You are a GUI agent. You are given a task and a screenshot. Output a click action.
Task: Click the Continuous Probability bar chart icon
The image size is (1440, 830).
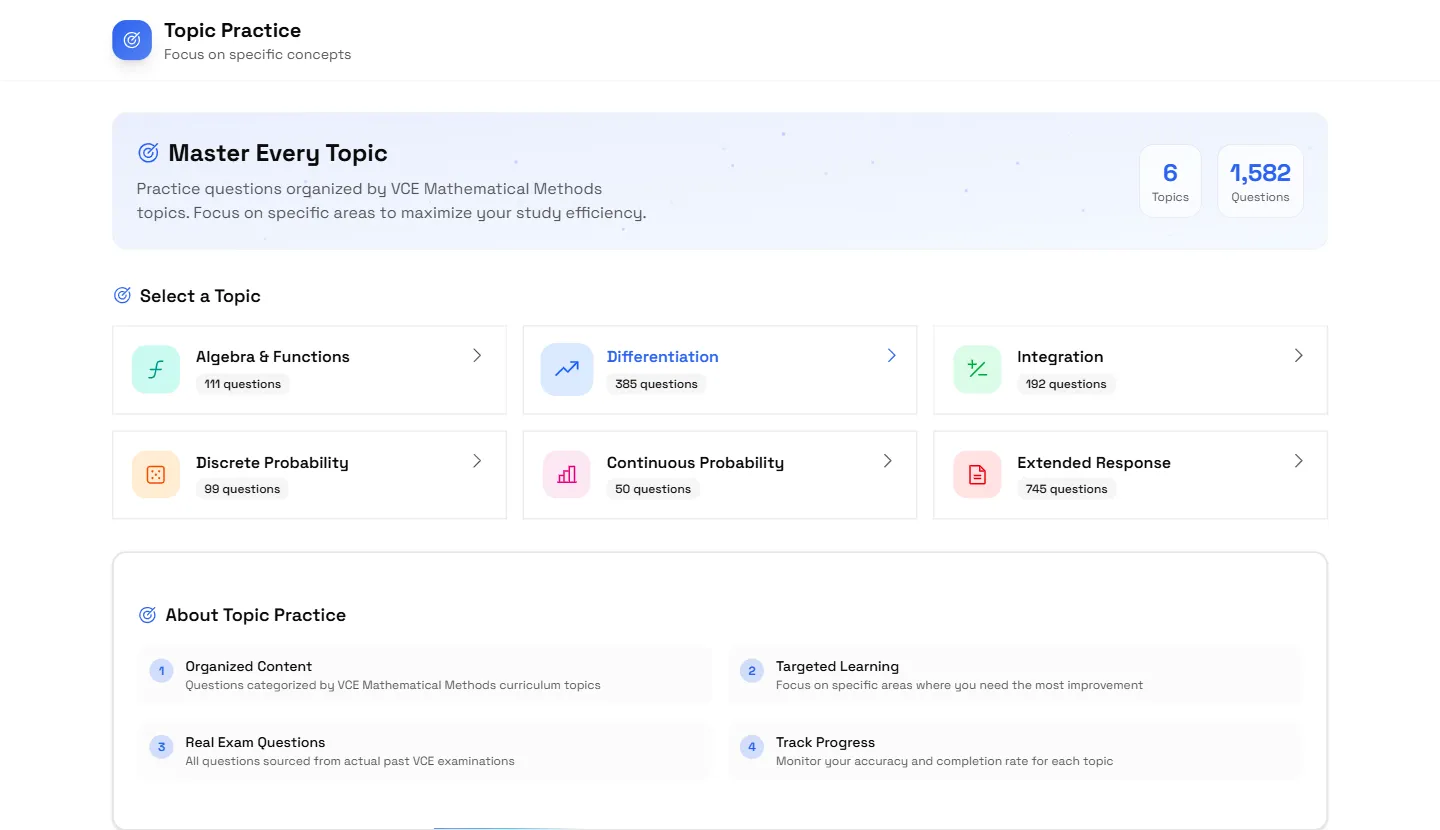click(566, 474)
